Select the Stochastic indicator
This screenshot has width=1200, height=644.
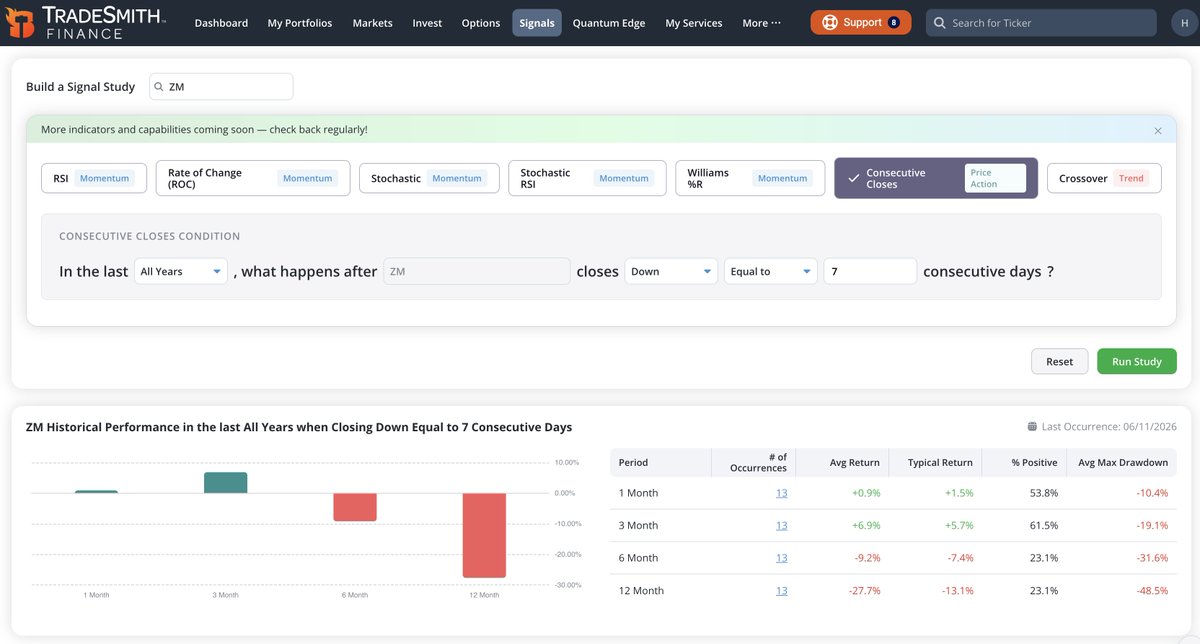tap(429, 178)
